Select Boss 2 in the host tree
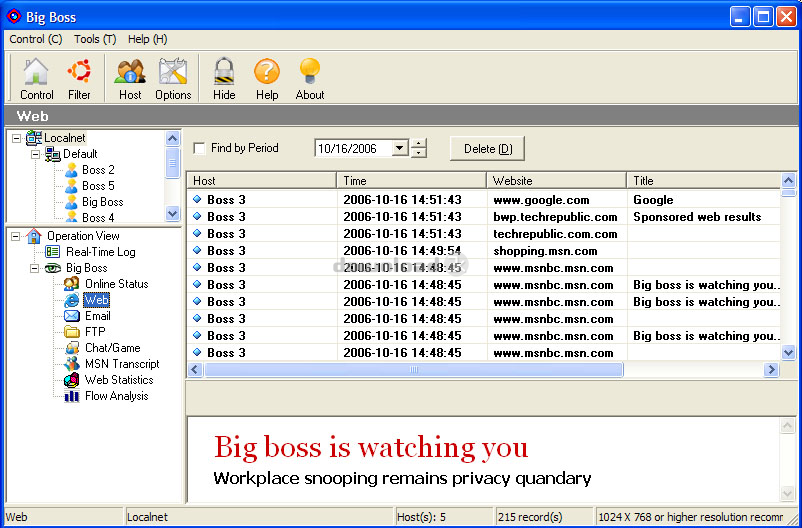This screenshot has width=802, height=528. pyautogui.click(x=98, y=170)
